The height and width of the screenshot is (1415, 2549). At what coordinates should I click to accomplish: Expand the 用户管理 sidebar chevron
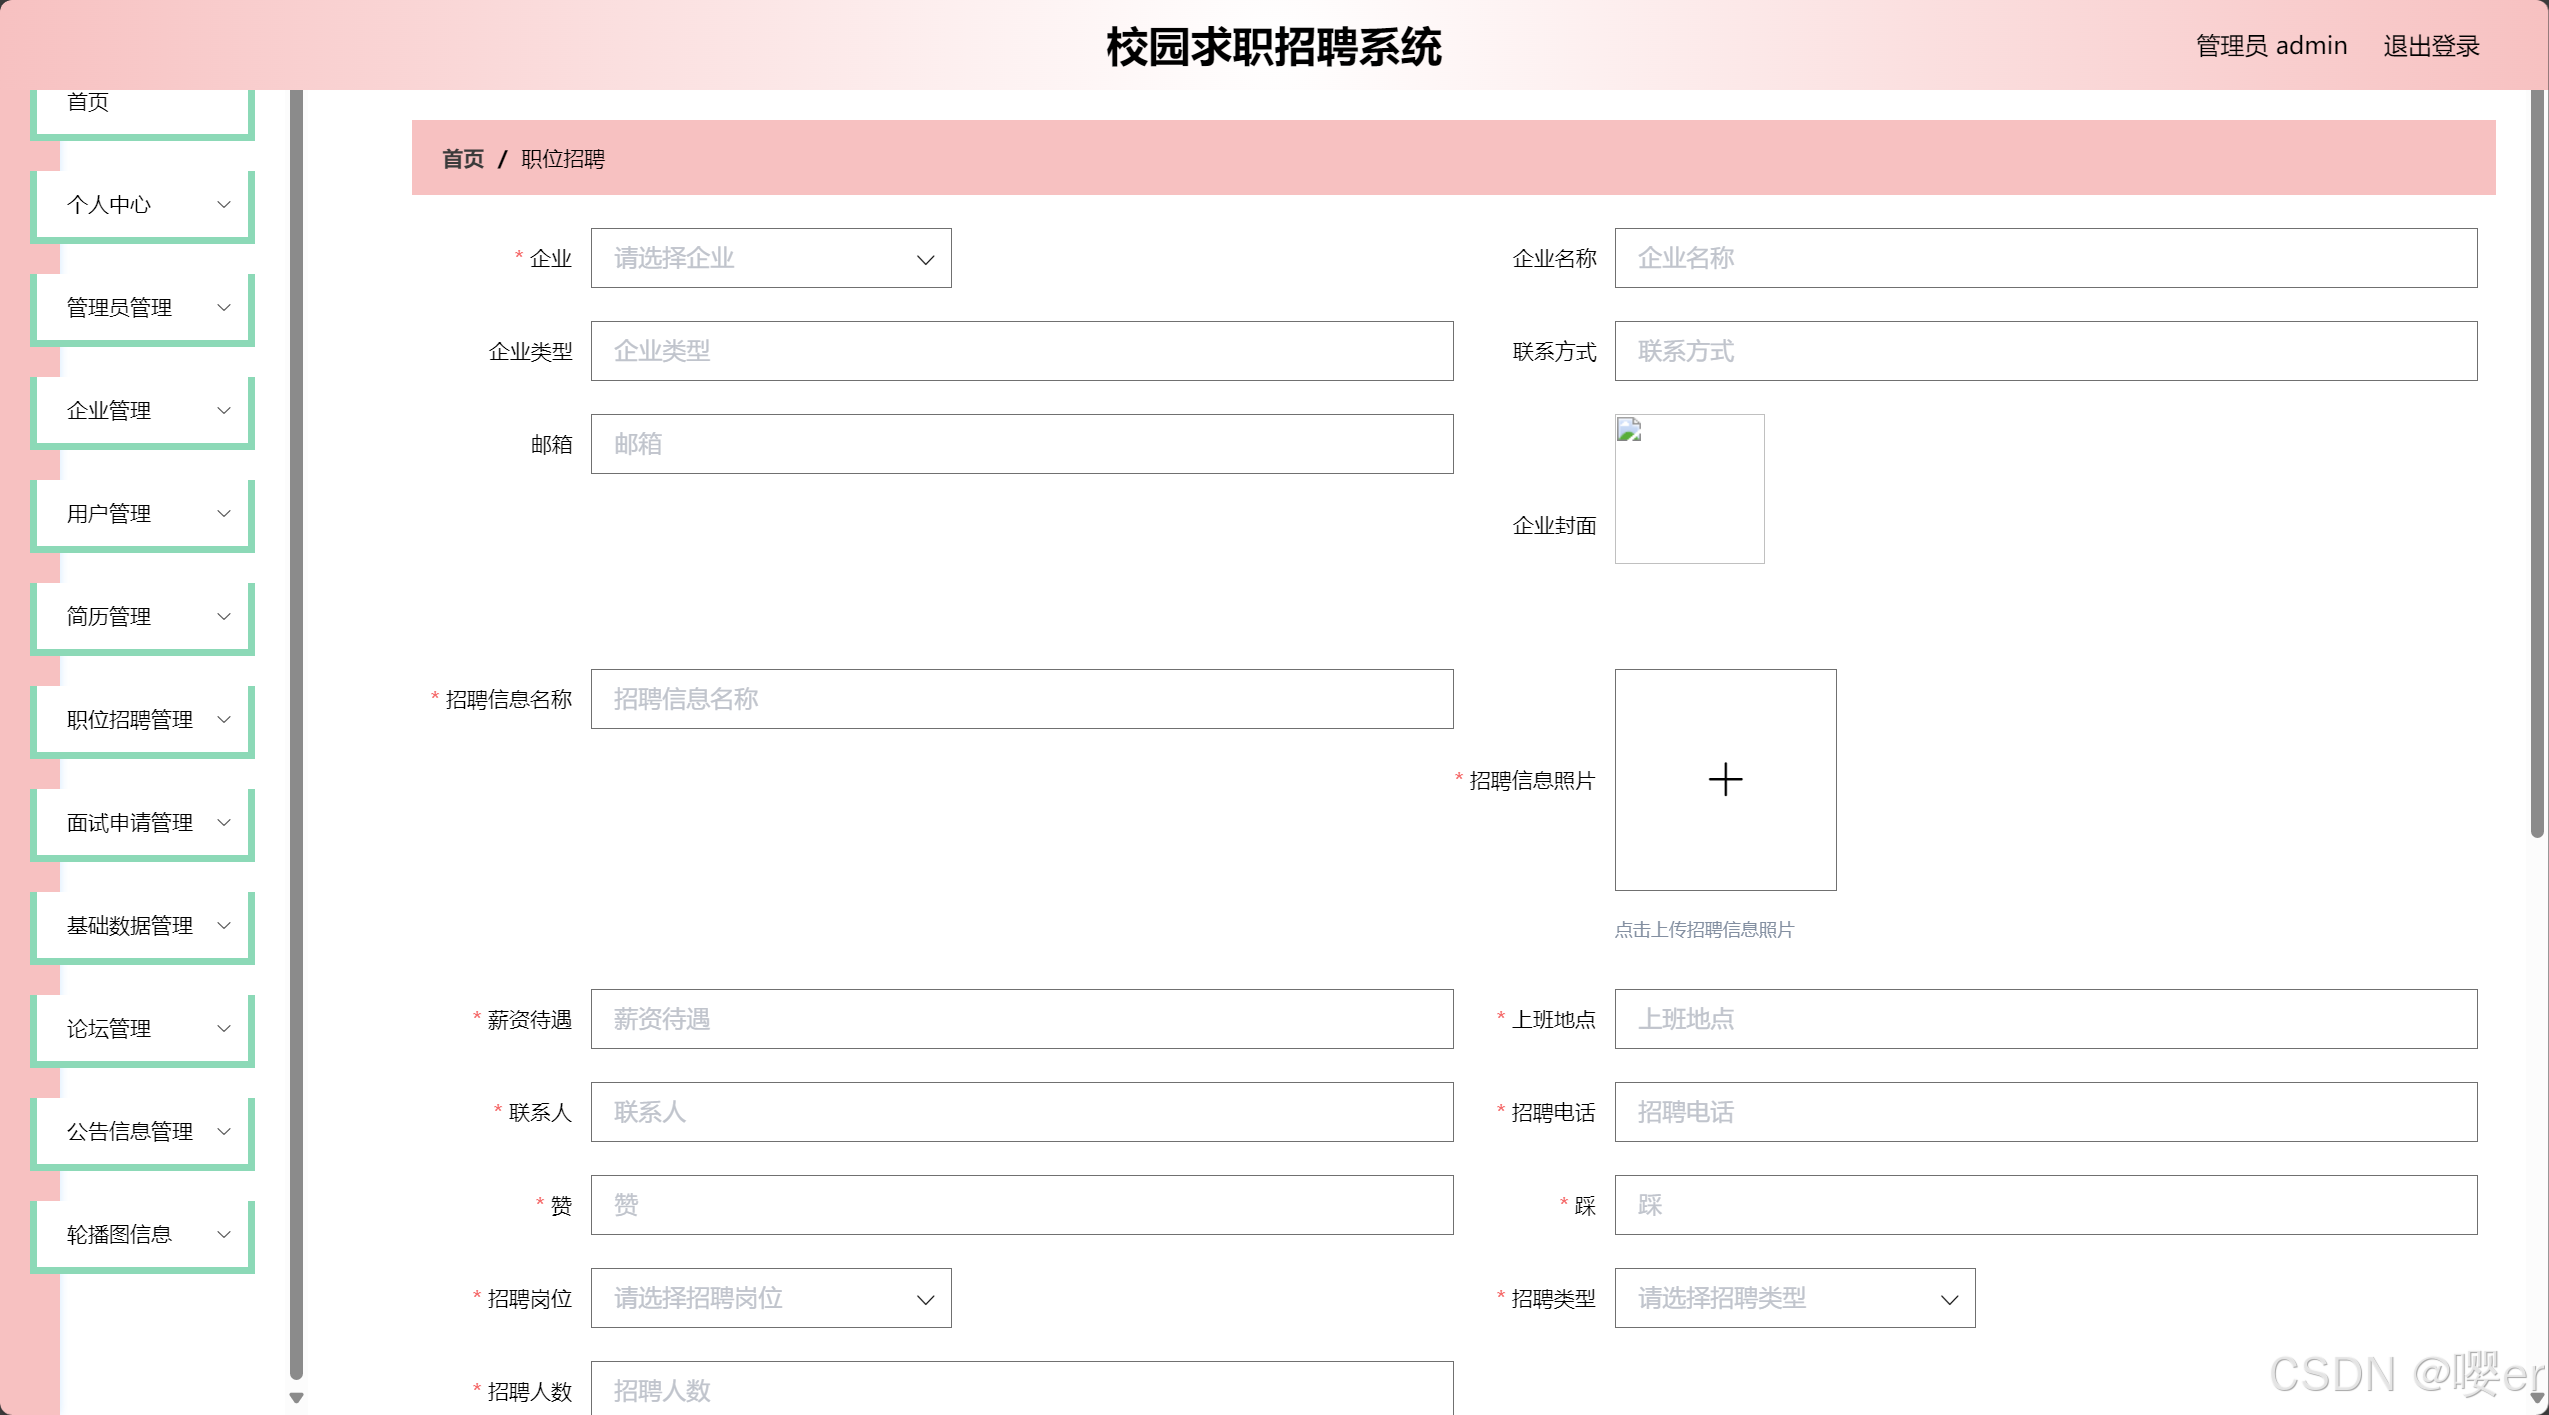(224, 514)
